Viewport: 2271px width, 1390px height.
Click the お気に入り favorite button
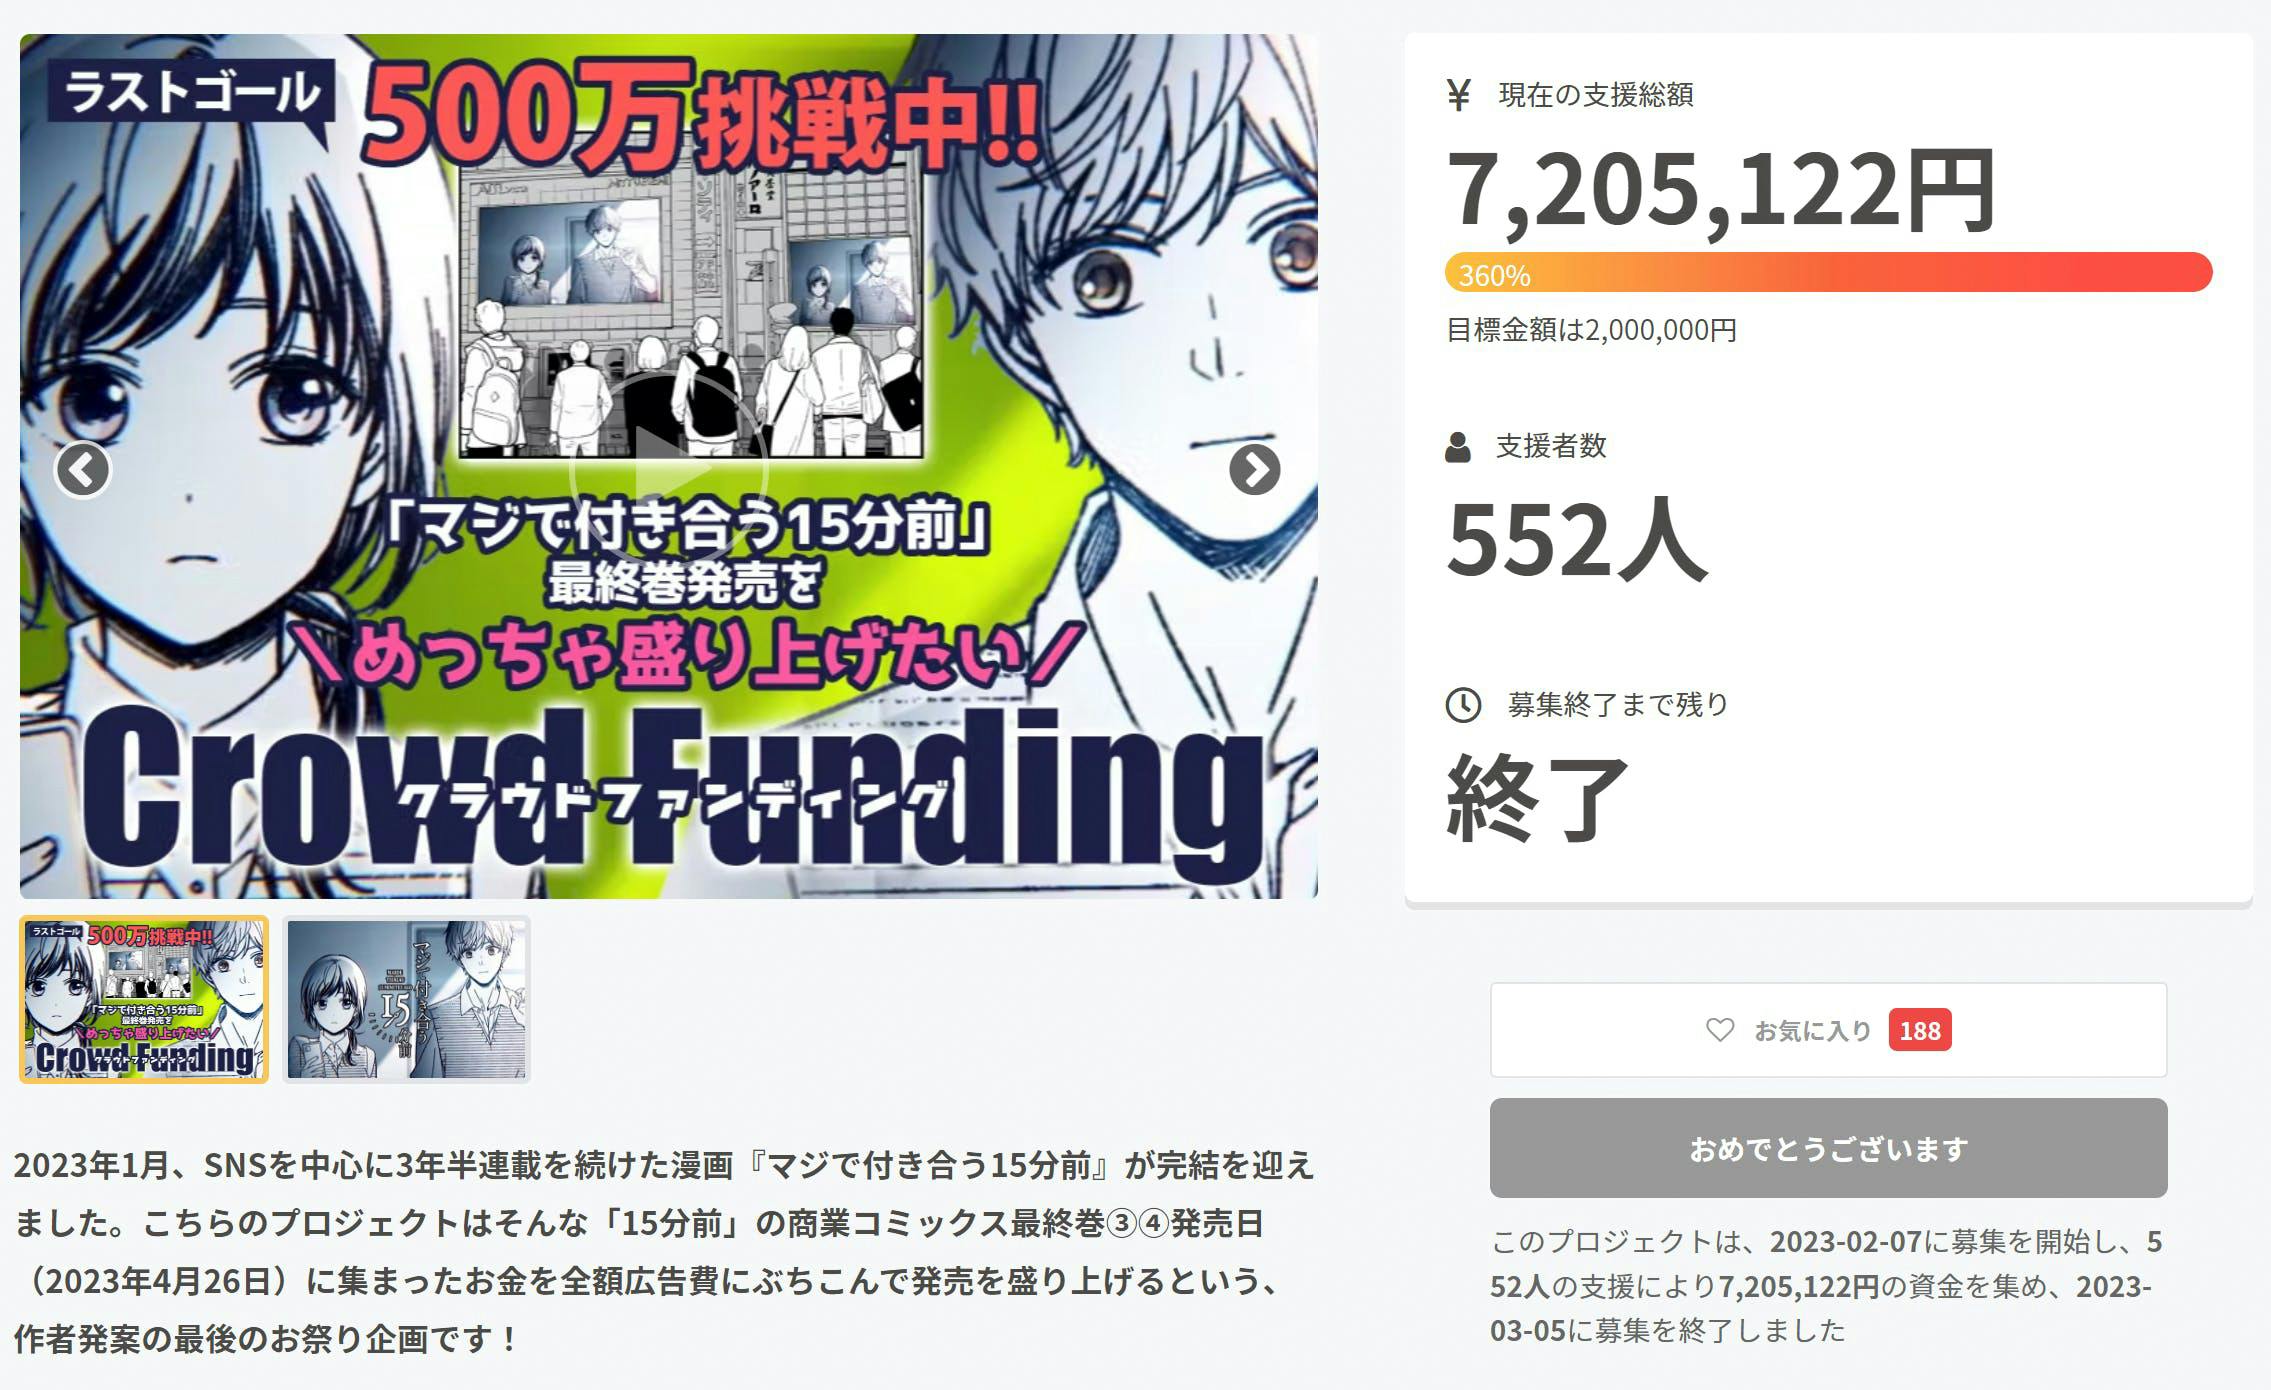click(1828, 1030)
